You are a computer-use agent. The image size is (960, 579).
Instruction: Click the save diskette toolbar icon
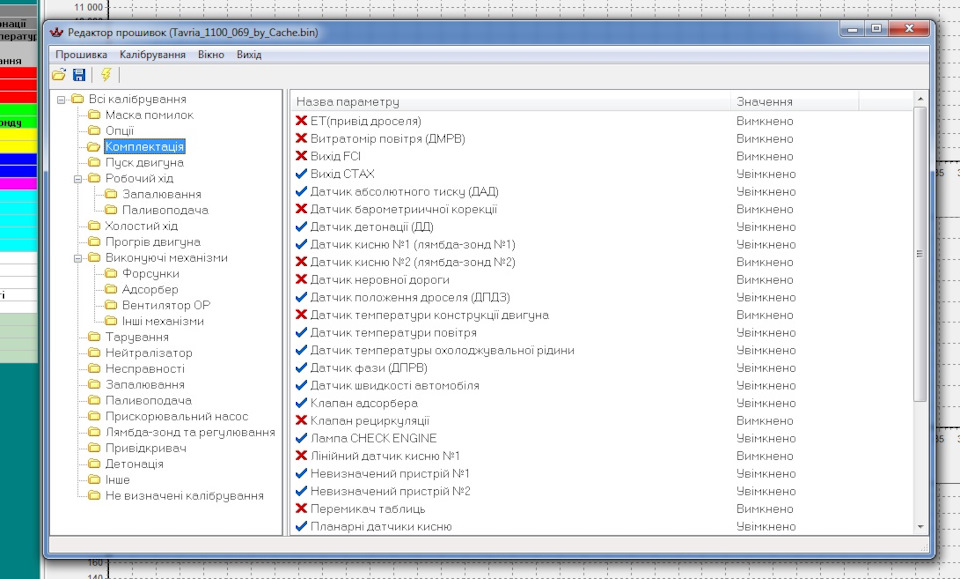(x=79, y=75)
